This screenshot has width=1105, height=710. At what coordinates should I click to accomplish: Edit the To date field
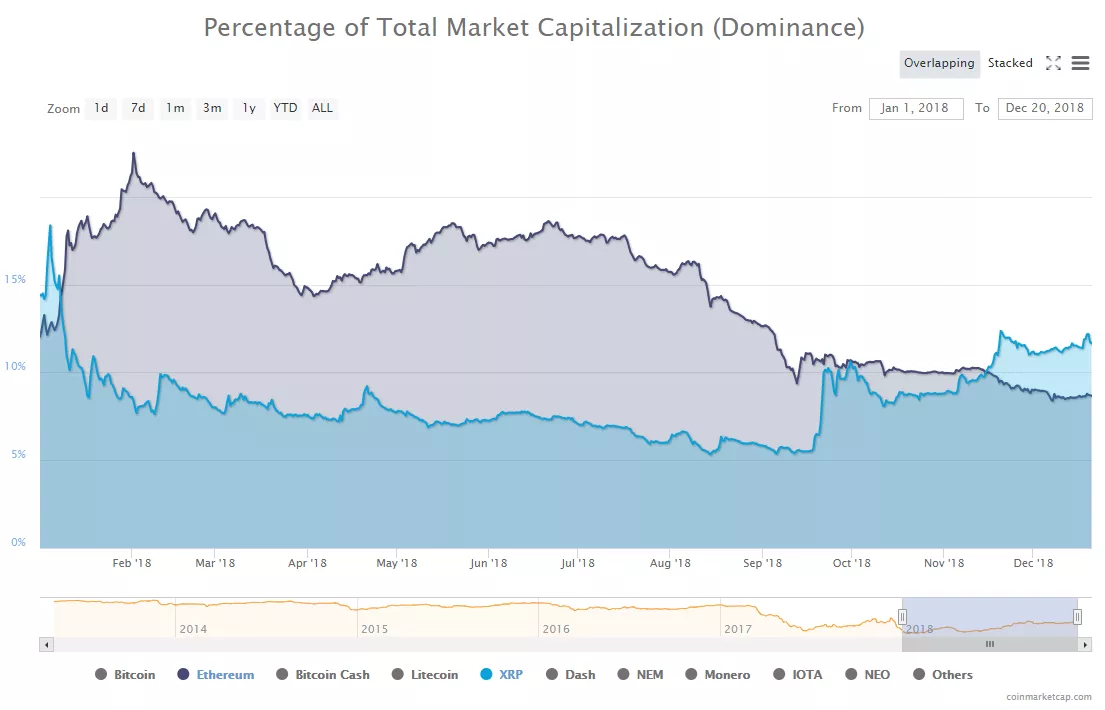pyautogui.click(x=1044, y=108)
